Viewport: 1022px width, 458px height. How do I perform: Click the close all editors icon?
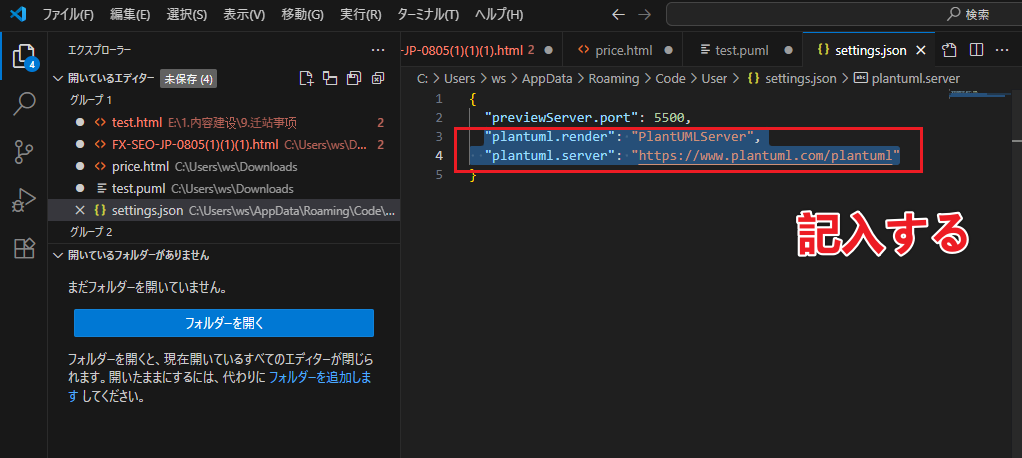(377, 79)
